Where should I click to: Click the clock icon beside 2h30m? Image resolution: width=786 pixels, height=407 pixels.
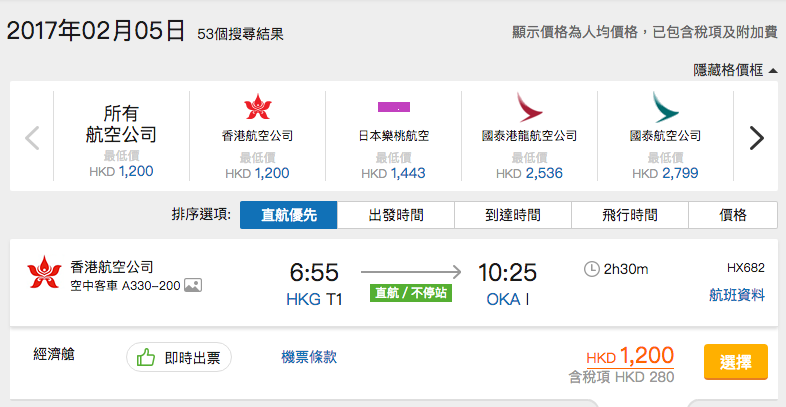592,269
